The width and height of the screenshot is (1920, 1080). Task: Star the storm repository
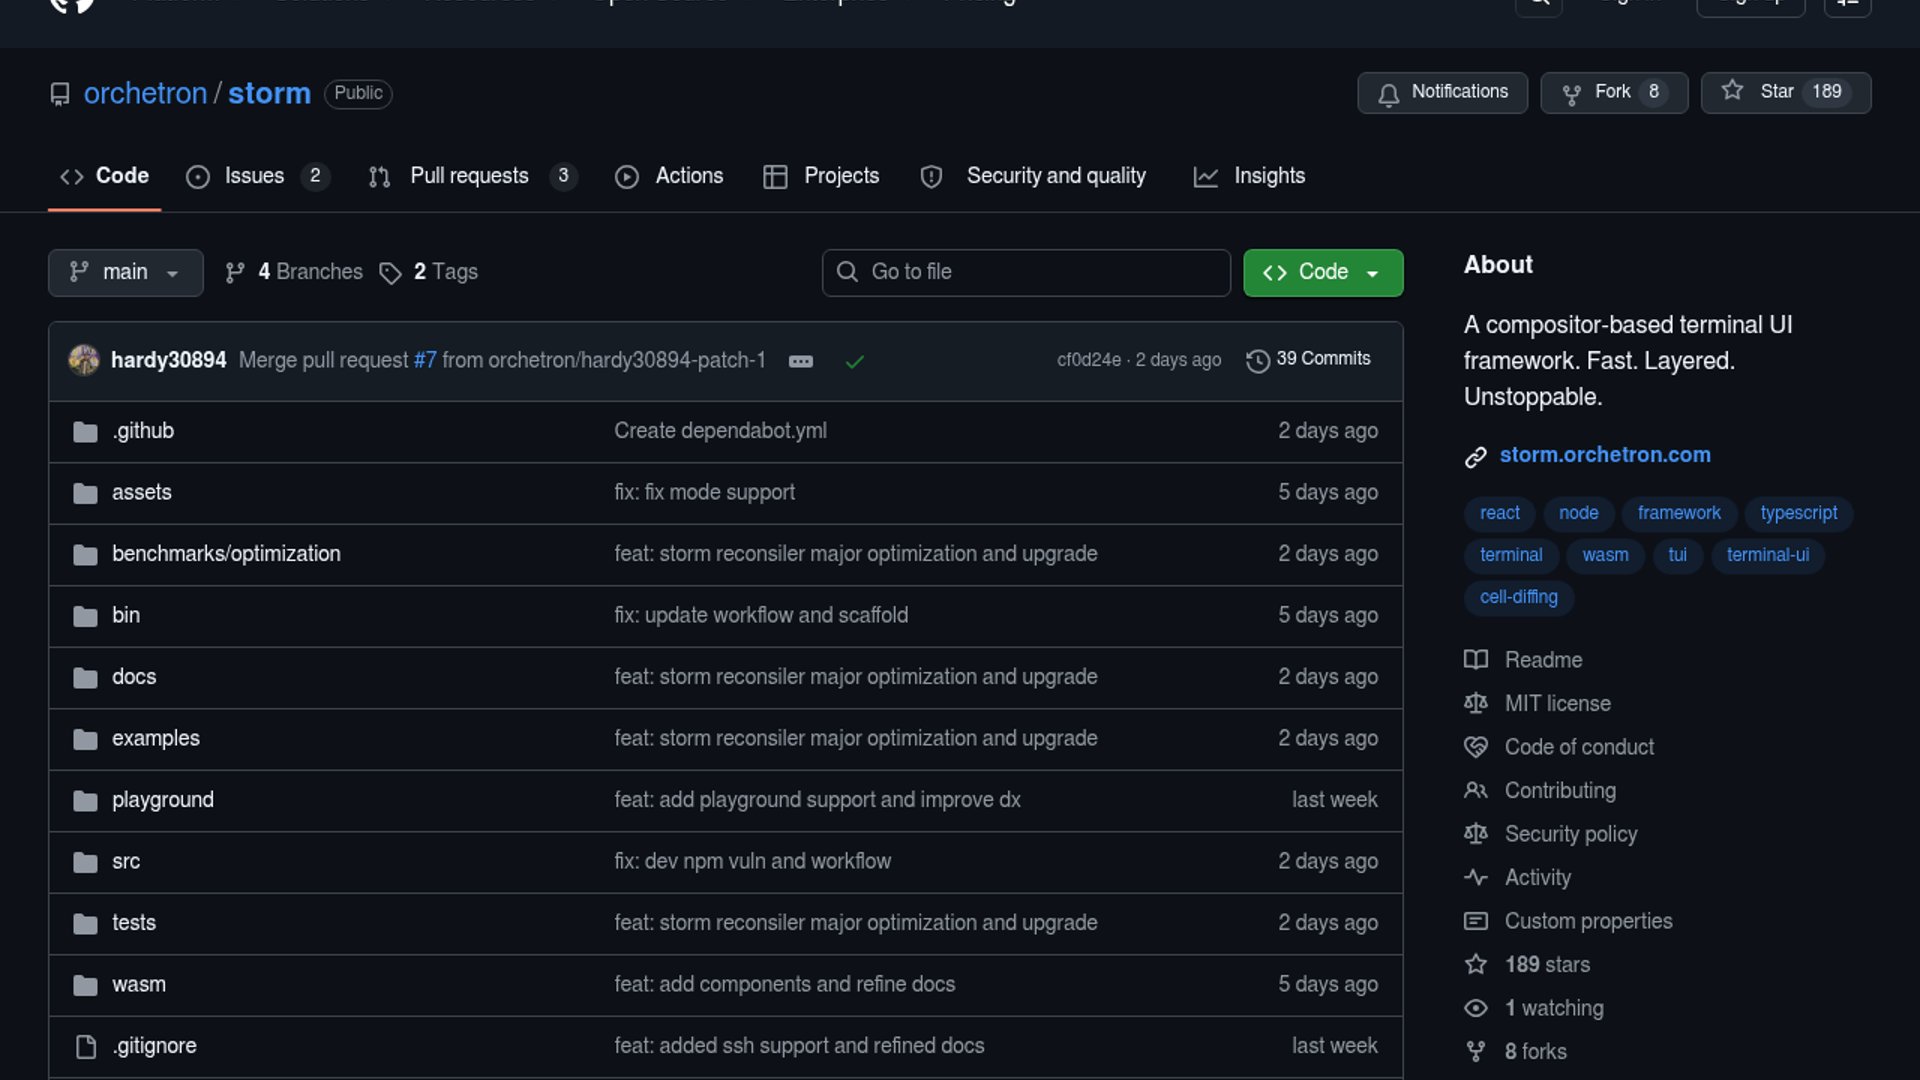[x=1785, y=92]
